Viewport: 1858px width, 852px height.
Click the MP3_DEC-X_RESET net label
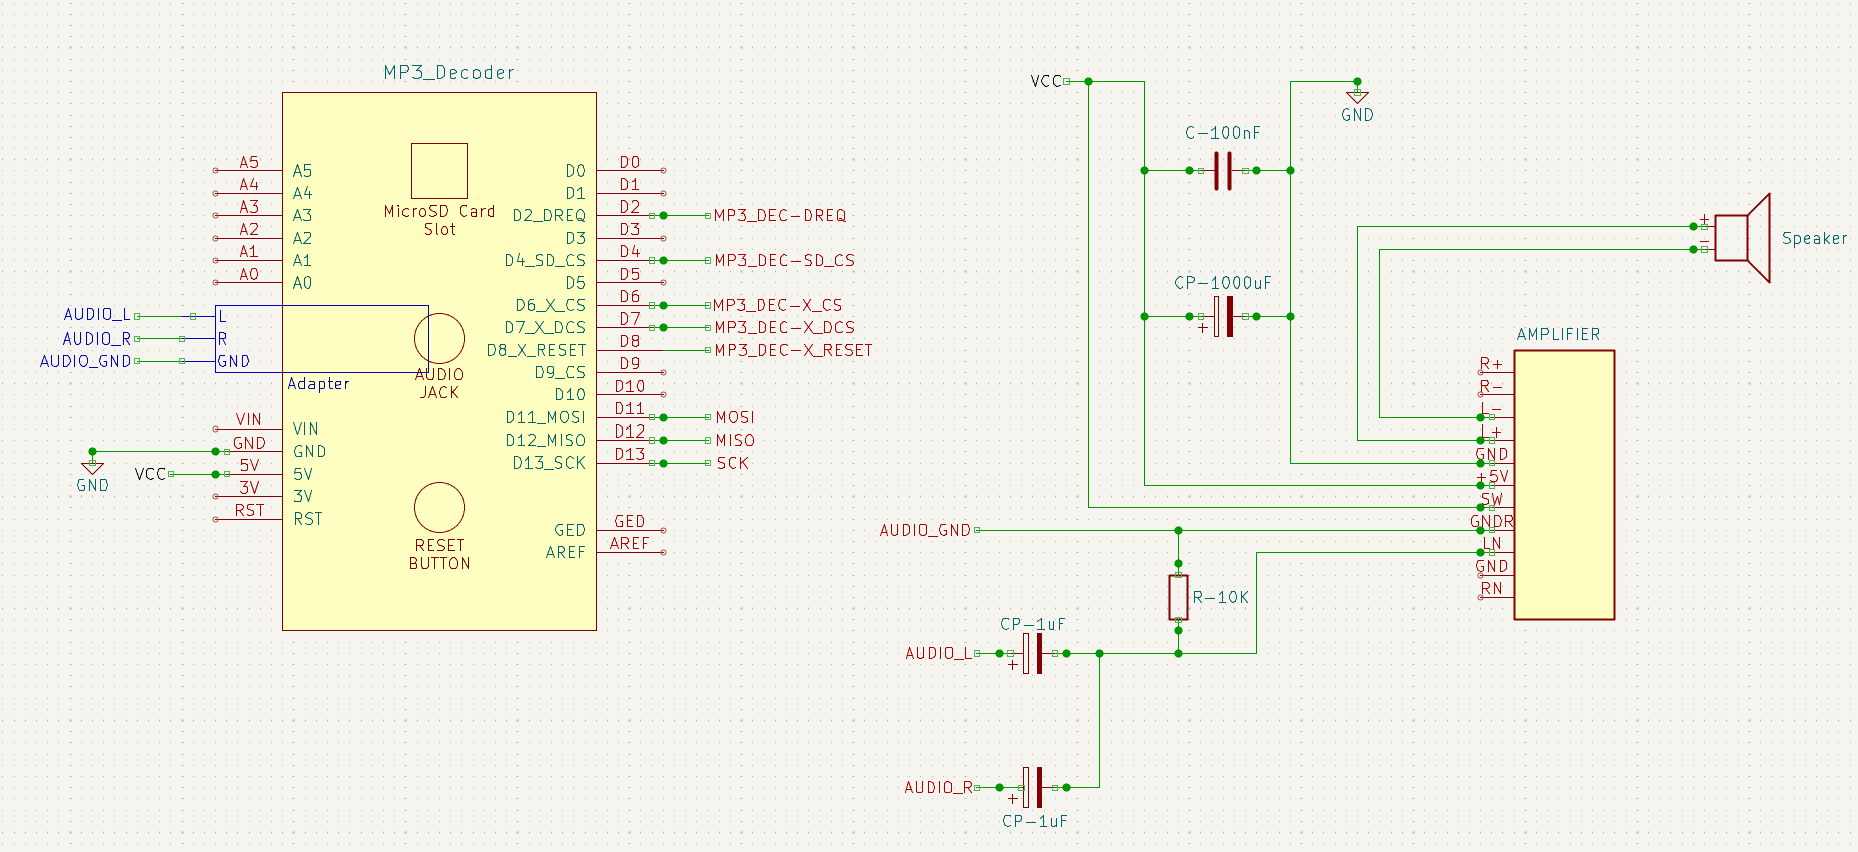click(x=793, y=350)
